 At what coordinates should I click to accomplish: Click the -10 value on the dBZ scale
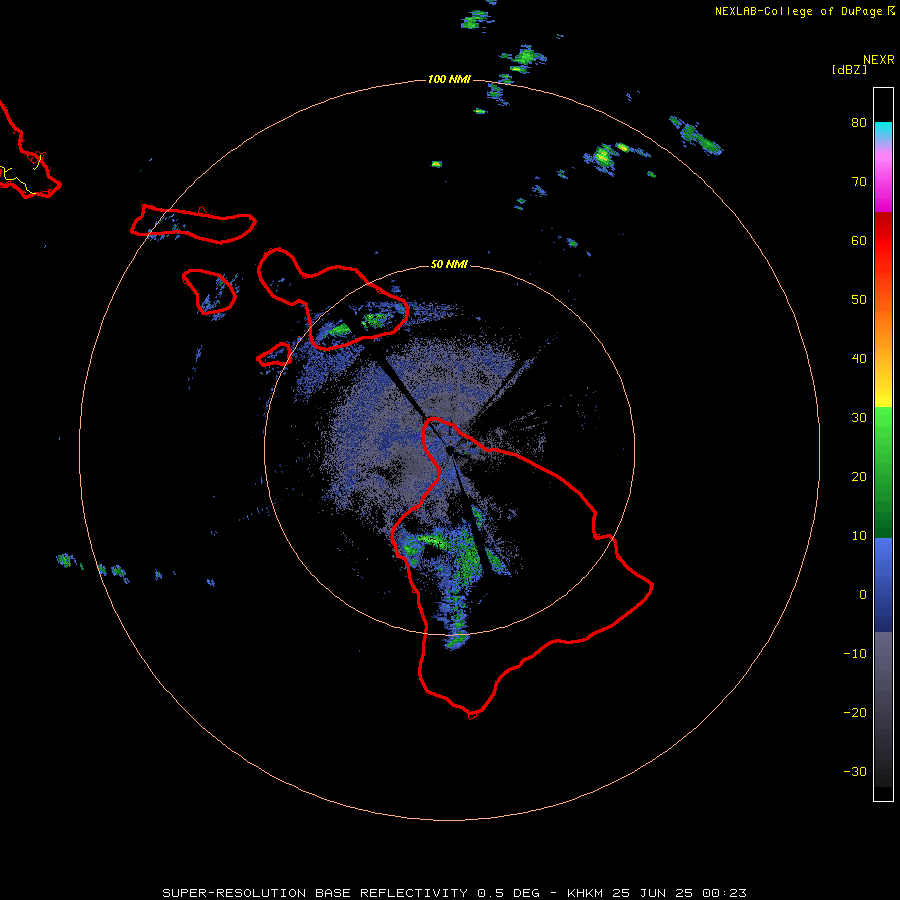855,654
